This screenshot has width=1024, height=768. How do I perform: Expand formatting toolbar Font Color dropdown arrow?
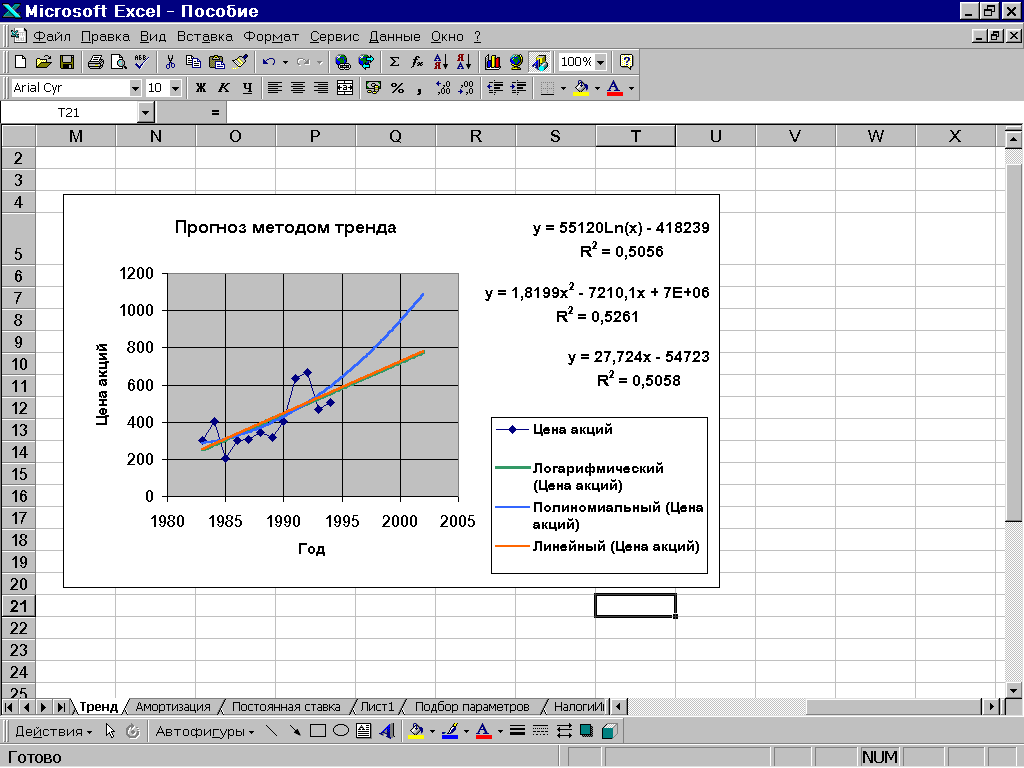(631, 88)
